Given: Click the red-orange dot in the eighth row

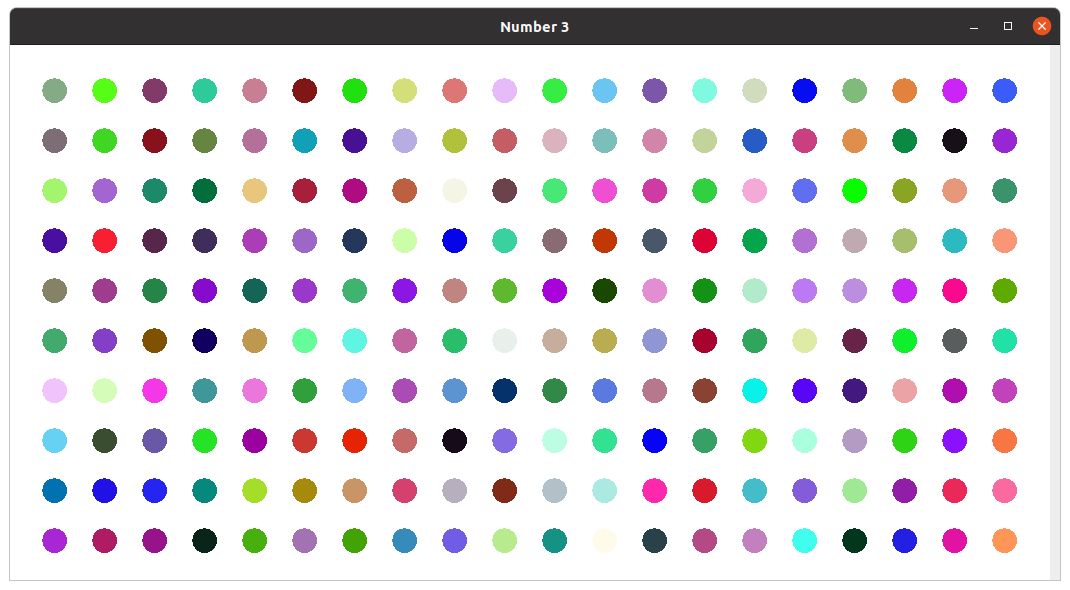Looking at the screenshot, I should [354, 441].
